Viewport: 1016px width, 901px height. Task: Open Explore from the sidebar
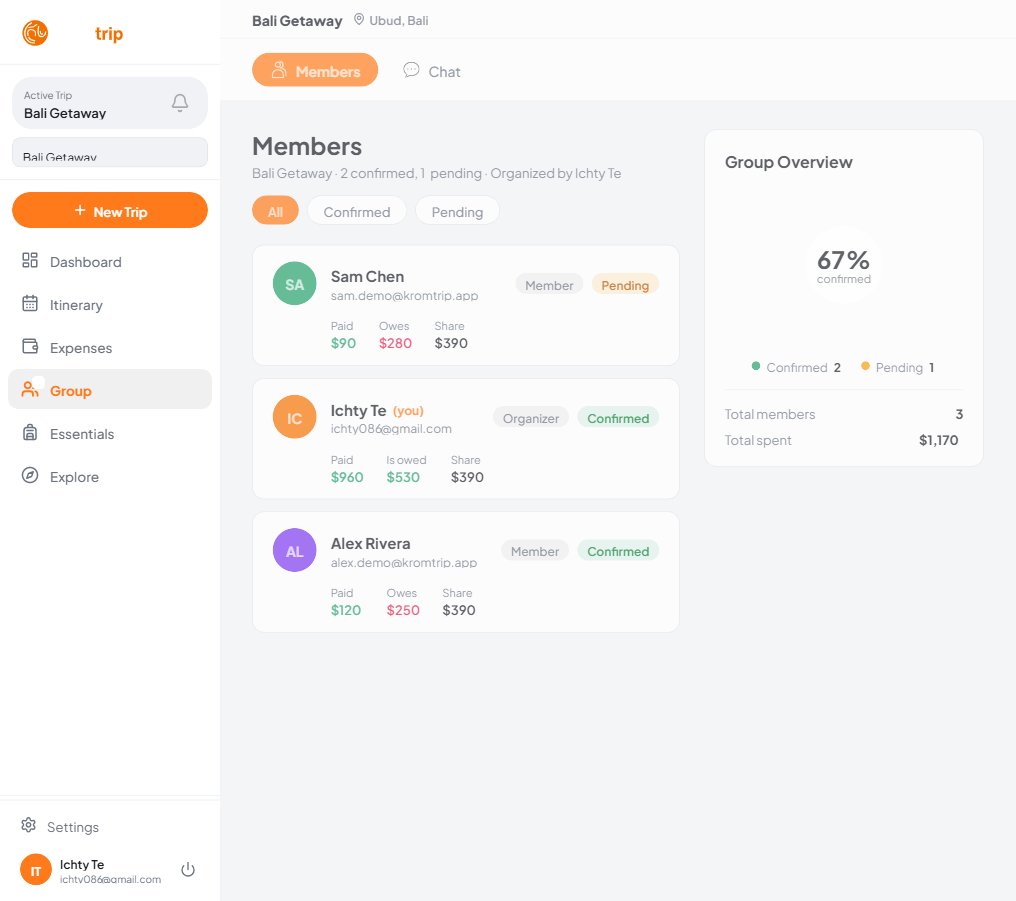coord(110,477)
